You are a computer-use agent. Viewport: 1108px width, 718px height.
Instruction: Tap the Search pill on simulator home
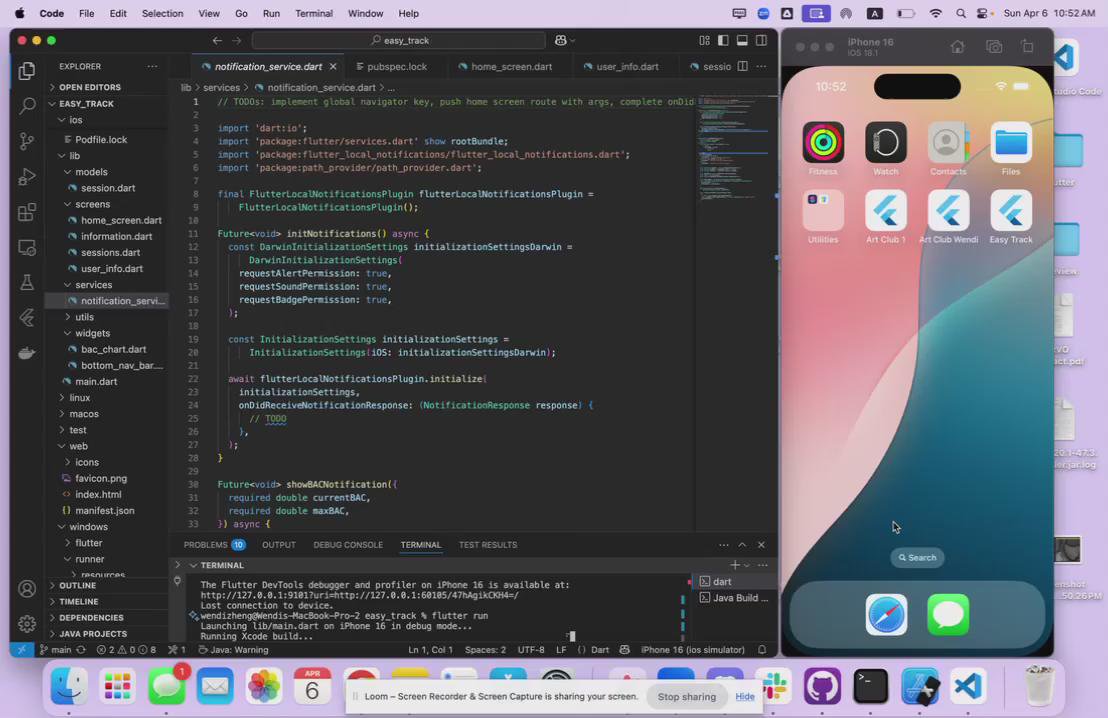pyautogui.click(x=917, y=558)
